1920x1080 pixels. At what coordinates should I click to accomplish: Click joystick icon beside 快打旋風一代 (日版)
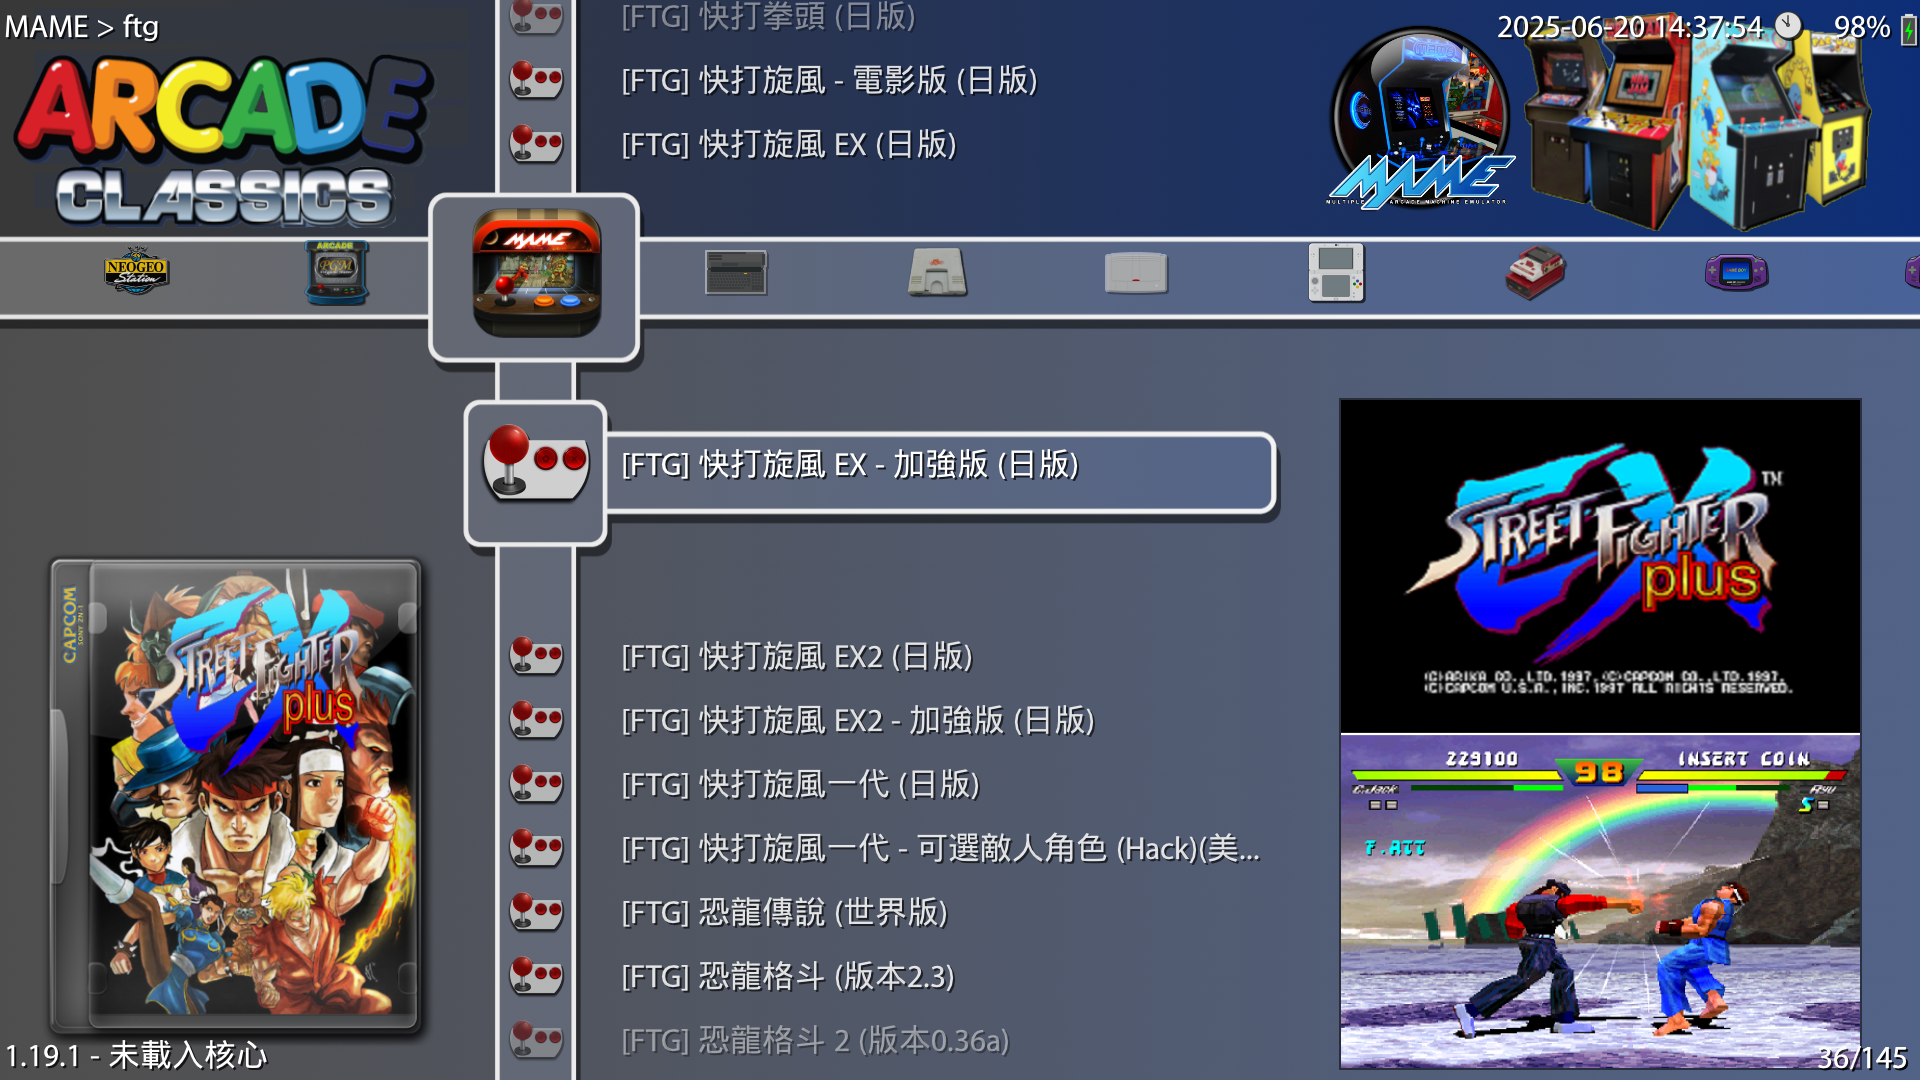pos(536,784)
